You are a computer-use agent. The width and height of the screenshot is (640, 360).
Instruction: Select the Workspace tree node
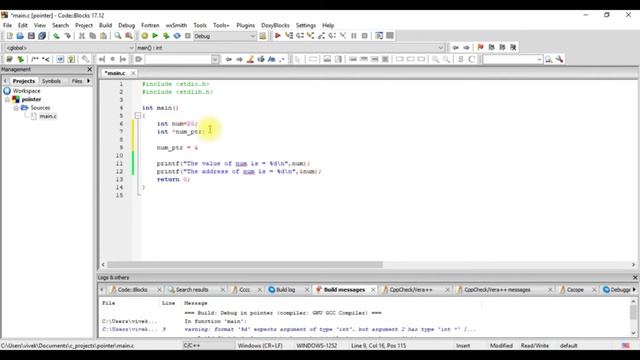tap(27, 91)
